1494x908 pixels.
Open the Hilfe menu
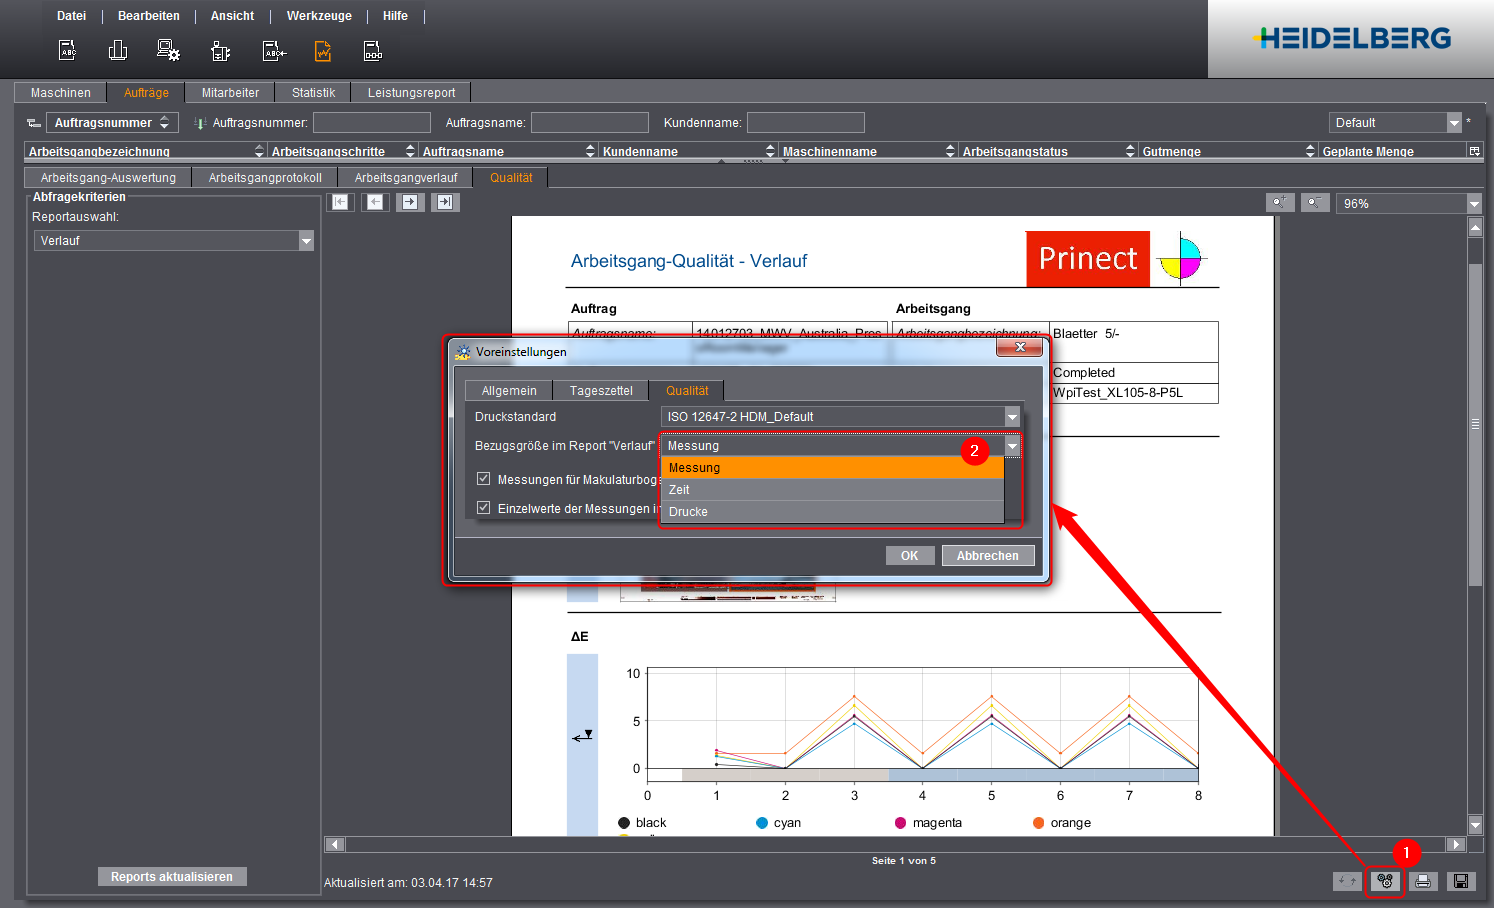point(395,16)
